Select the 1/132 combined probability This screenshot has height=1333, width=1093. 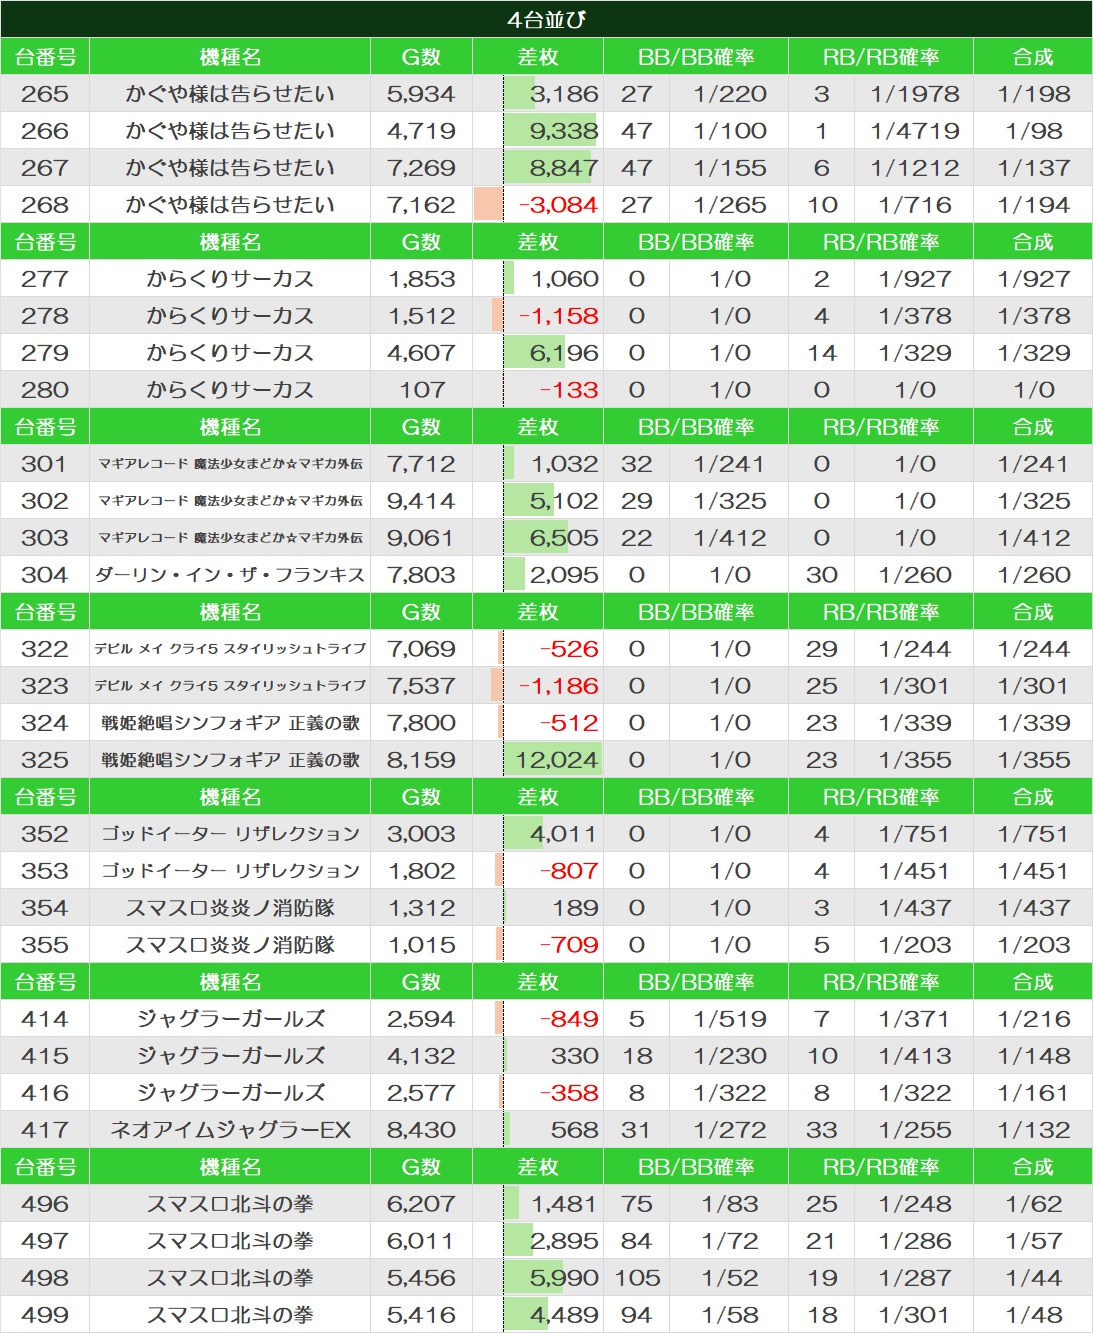click(1034, 1130)
